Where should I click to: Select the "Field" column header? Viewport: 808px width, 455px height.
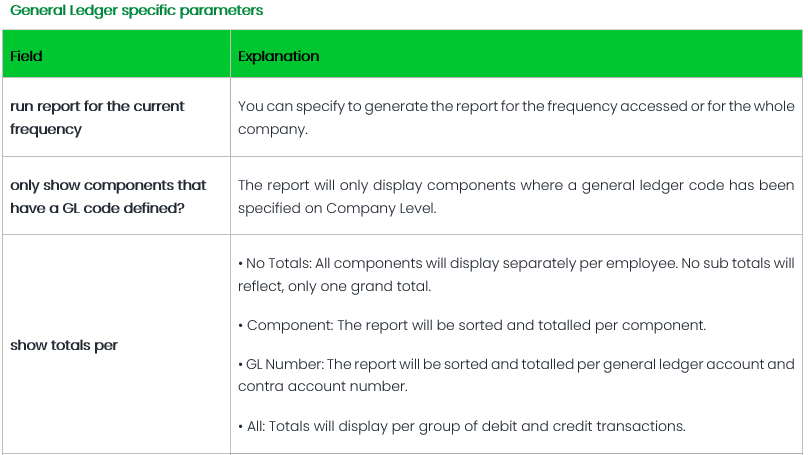[x=26, y=56]
